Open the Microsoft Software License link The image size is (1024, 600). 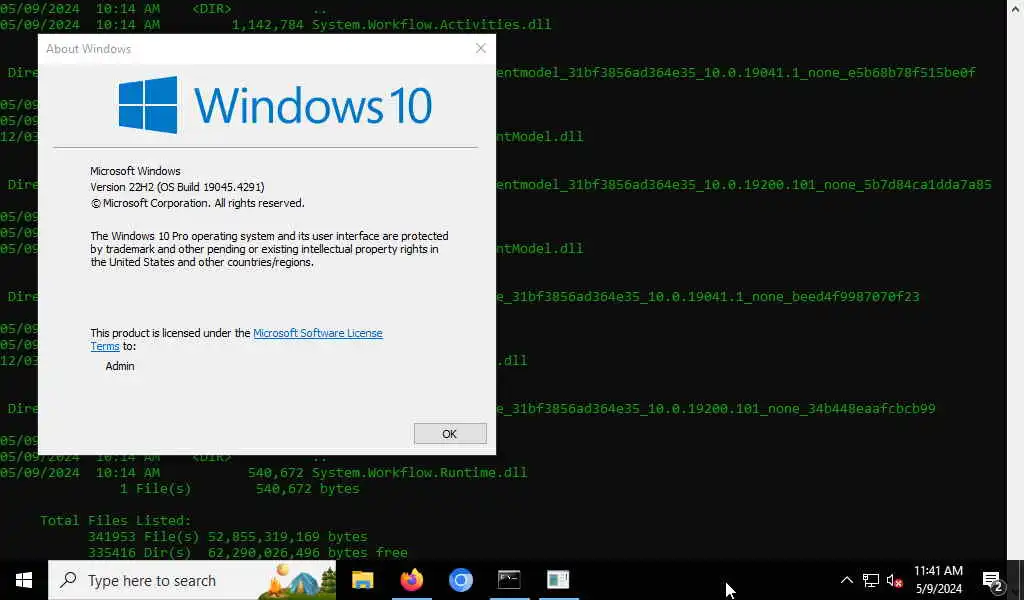[x=317, y=333]
